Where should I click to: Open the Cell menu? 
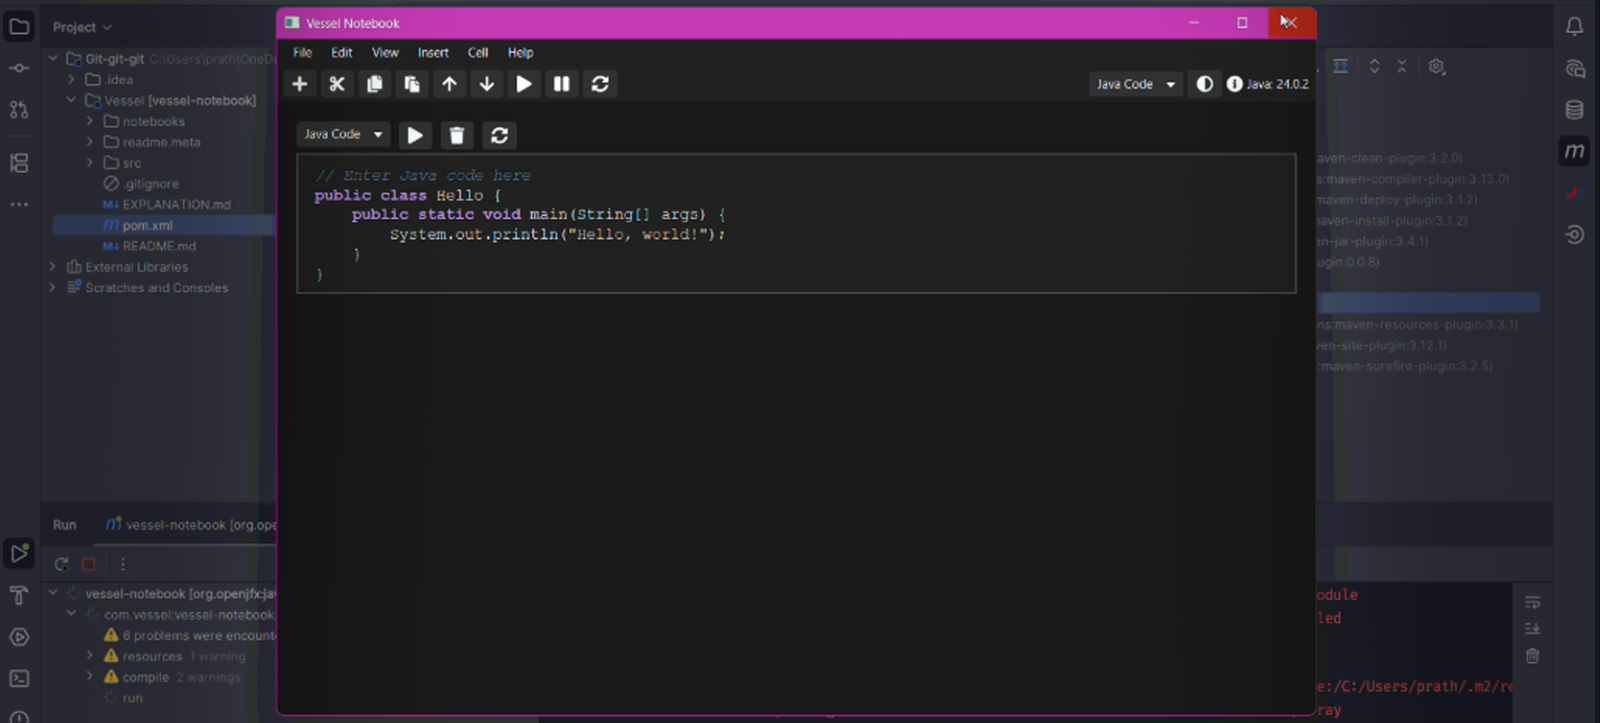click(x=478, y=53)
